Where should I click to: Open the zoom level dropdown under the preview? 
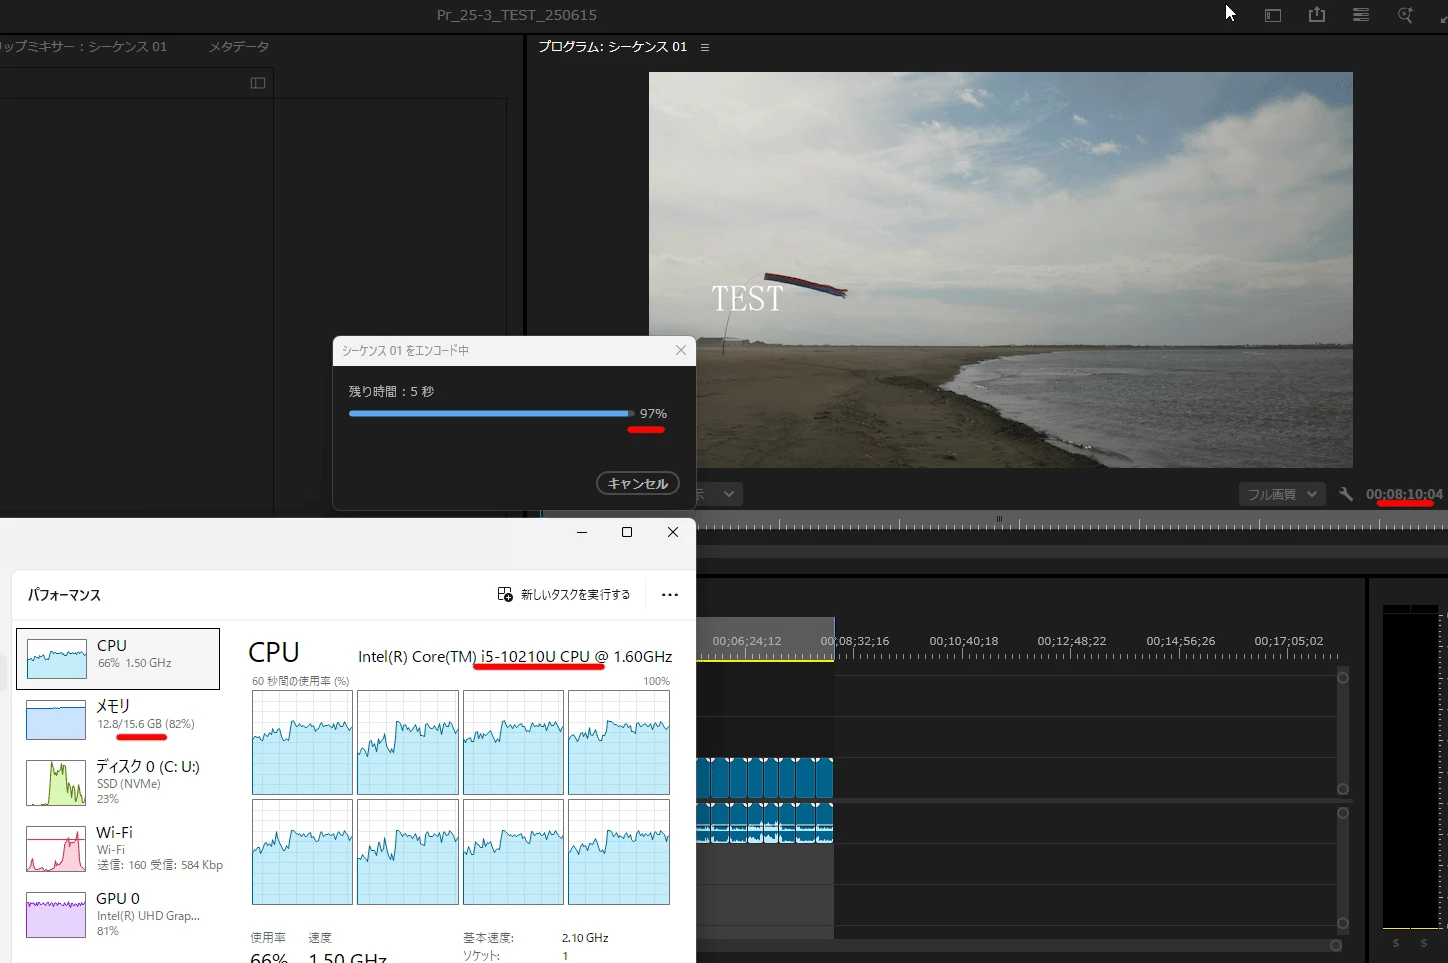point(719,494)
